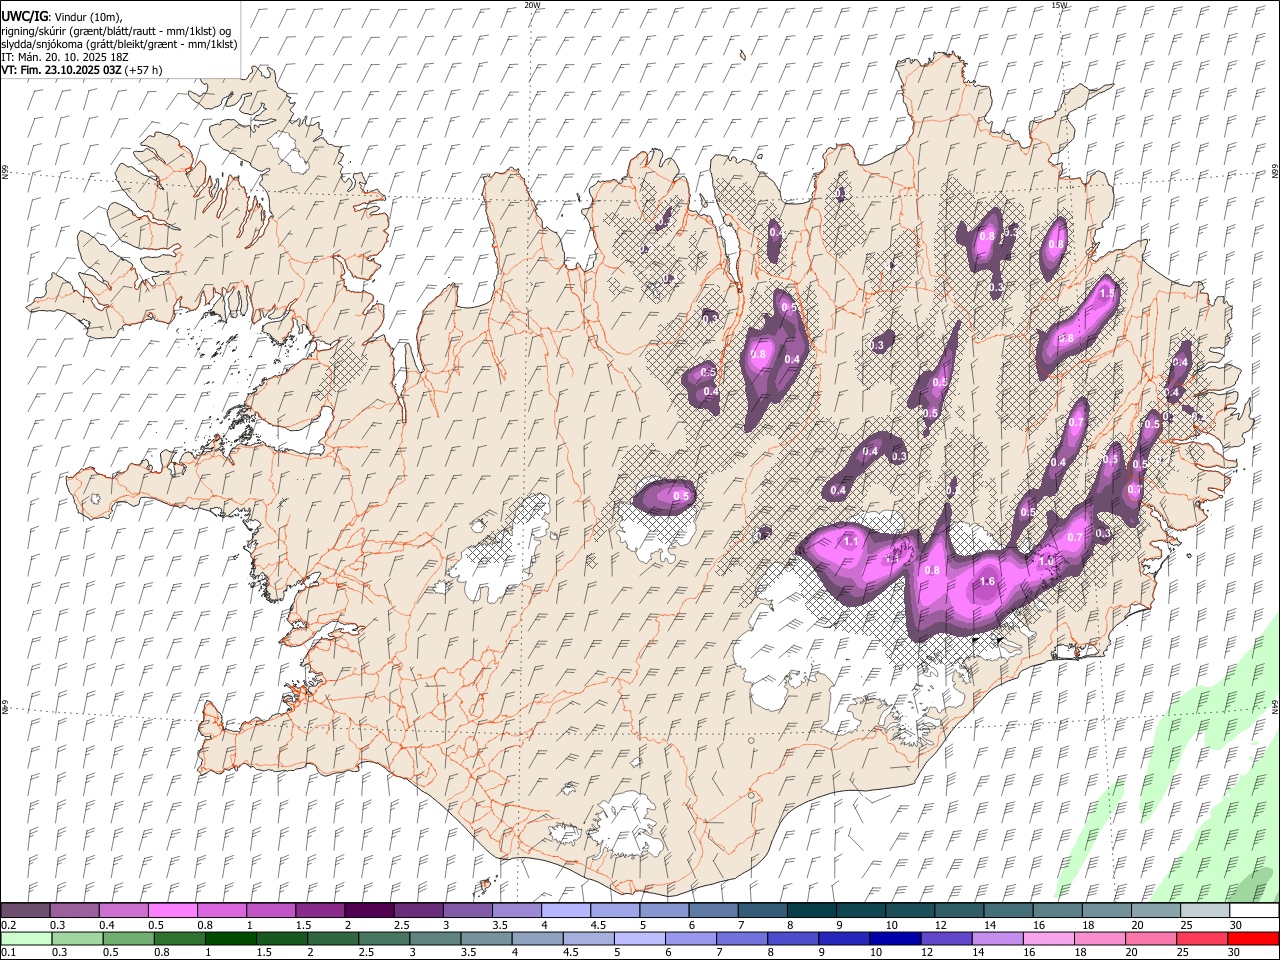1280x960 pixels.
Task: Click the 1.6 precipitation value on the map
Action: click(987, 581)
